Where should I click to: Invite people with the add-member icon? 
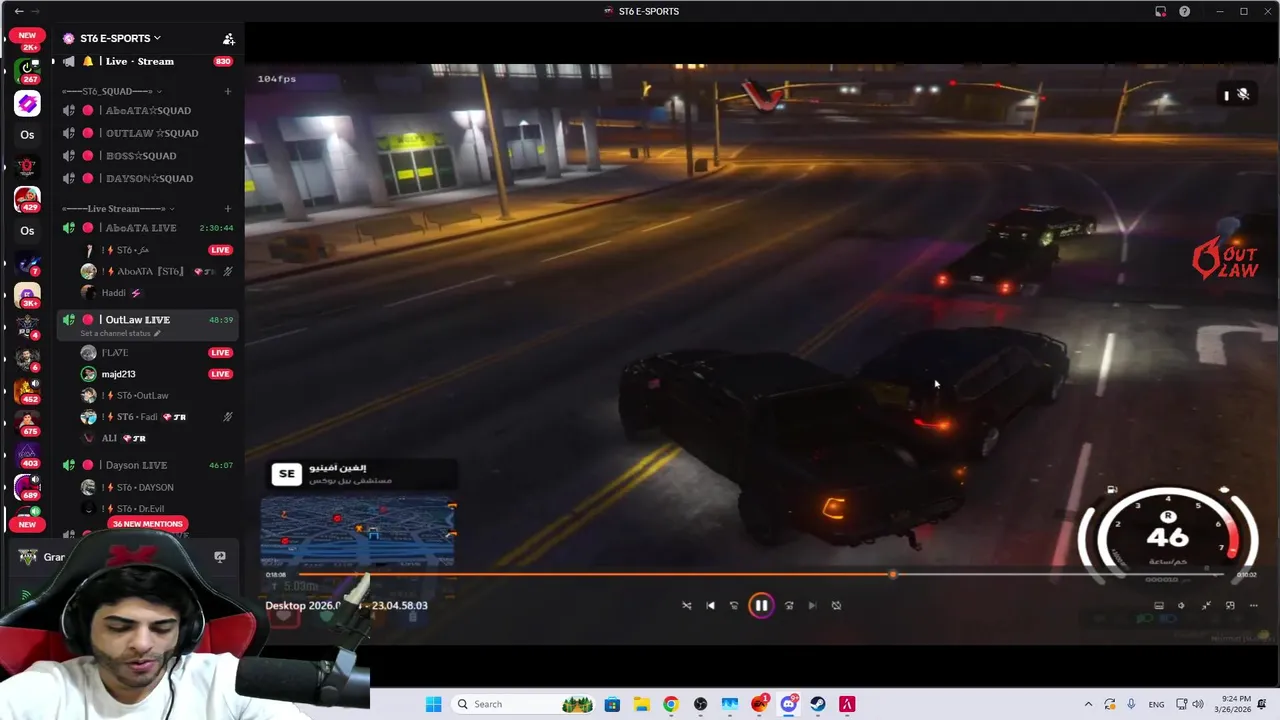click(228, 39)
